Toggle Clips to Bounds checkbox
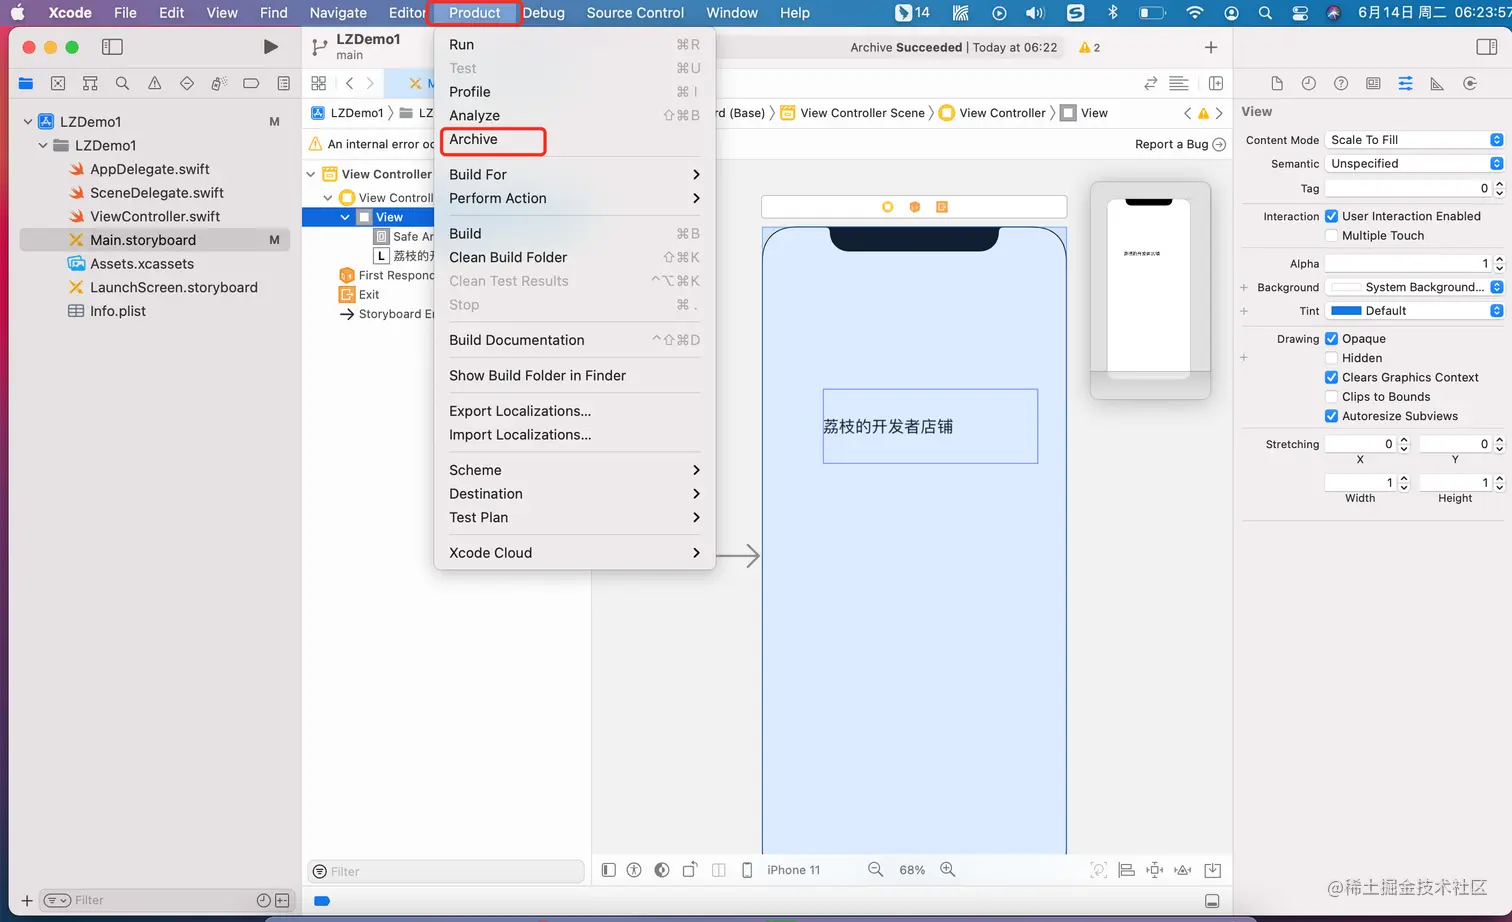 [1331, 396]
